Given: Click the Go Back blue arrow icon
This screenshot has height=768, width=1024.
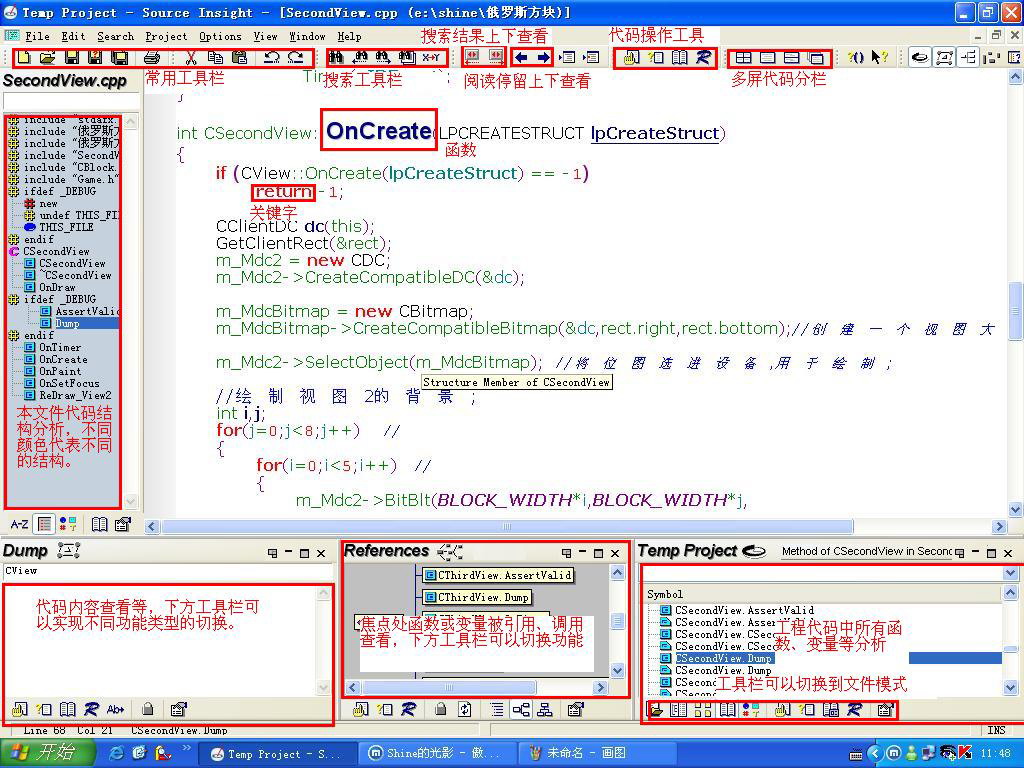Looking at the screenshot, I should (x=520, y=57).
